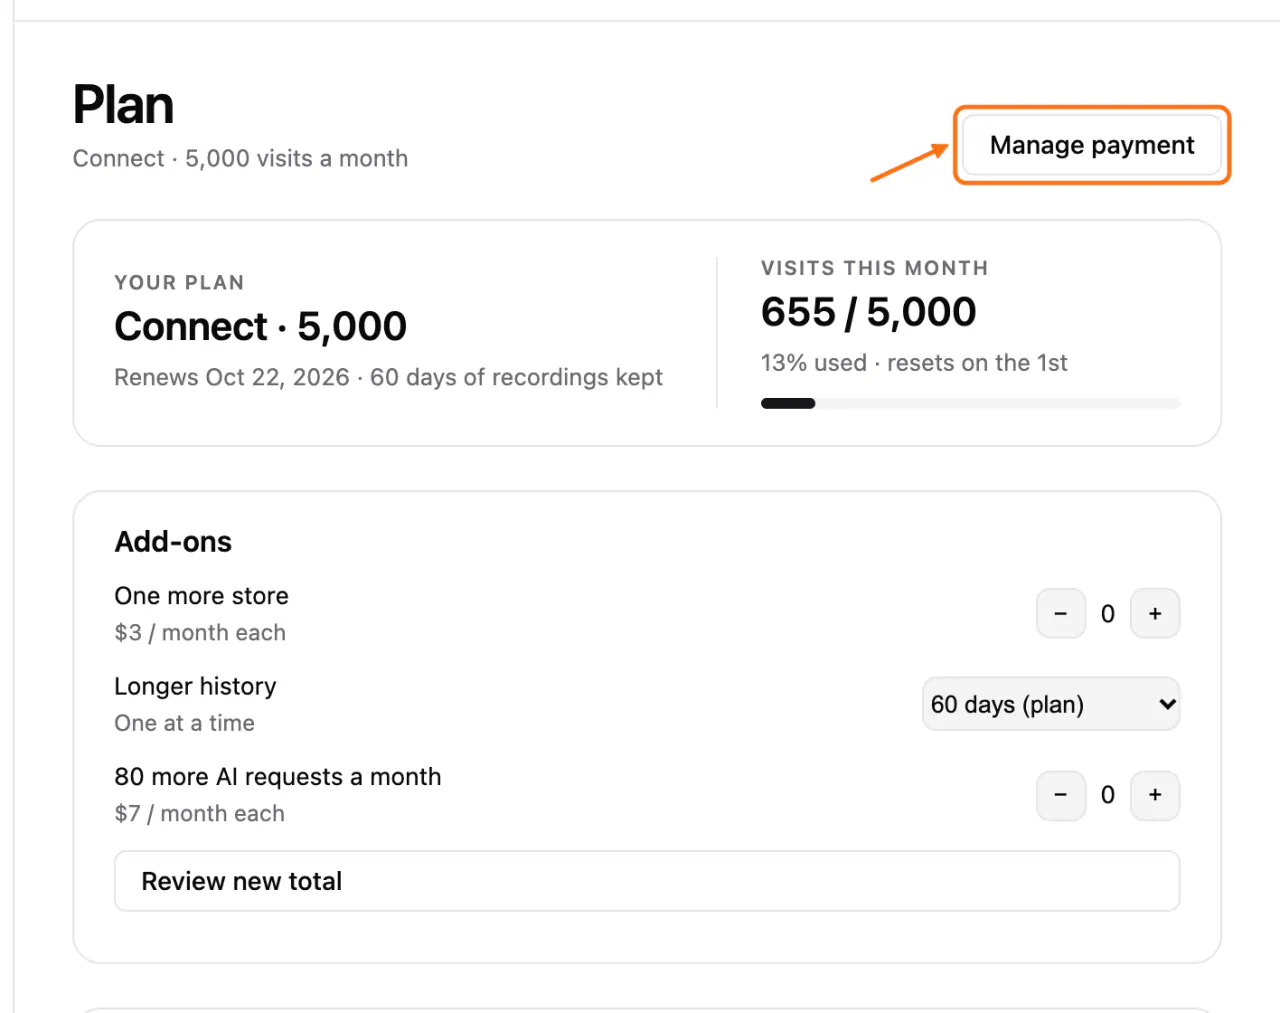This screenshot has width=1280, height=1013.
Task: Click the '13% used' reset note
Action: click(x=914, y=363)
